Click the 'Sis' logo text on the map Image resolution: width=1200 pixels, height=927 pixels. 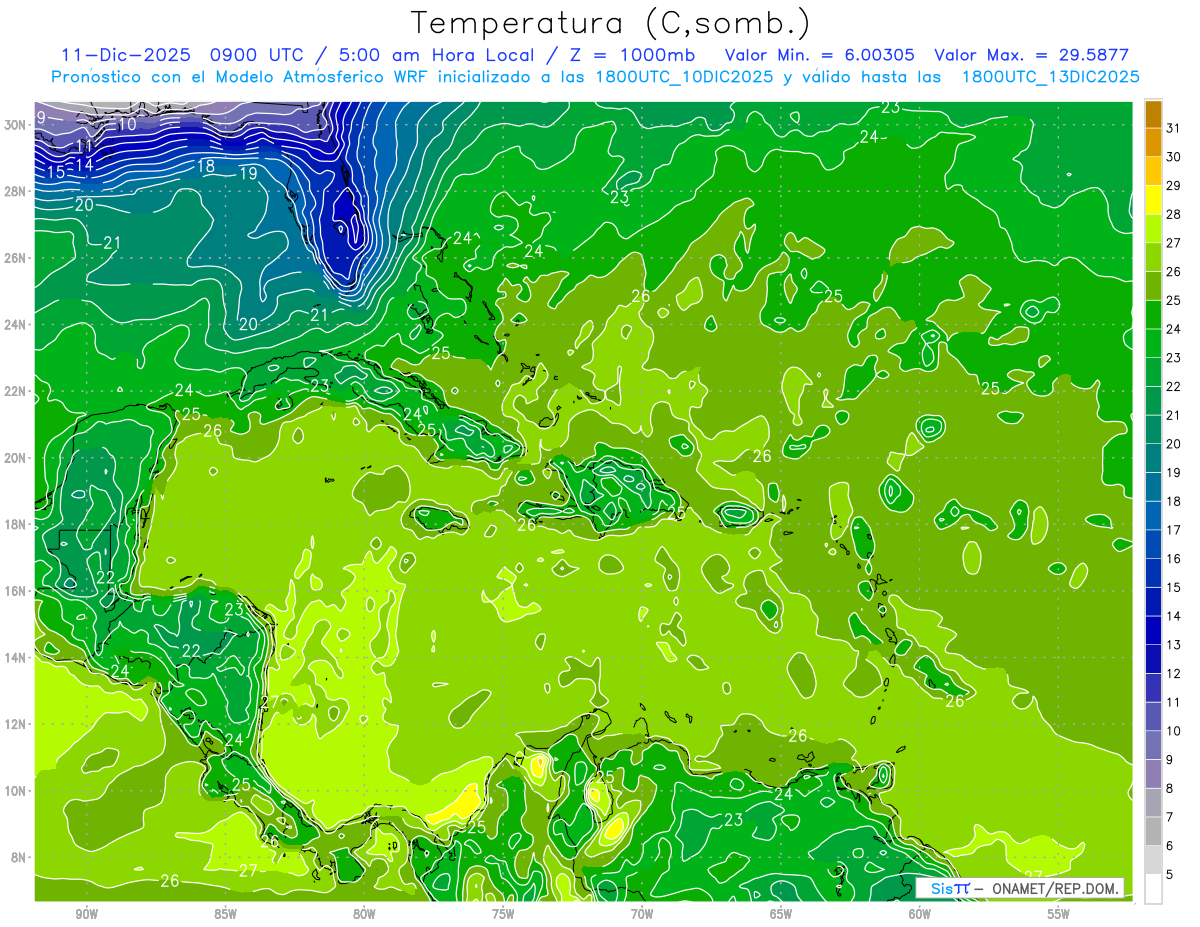[942, 888]
